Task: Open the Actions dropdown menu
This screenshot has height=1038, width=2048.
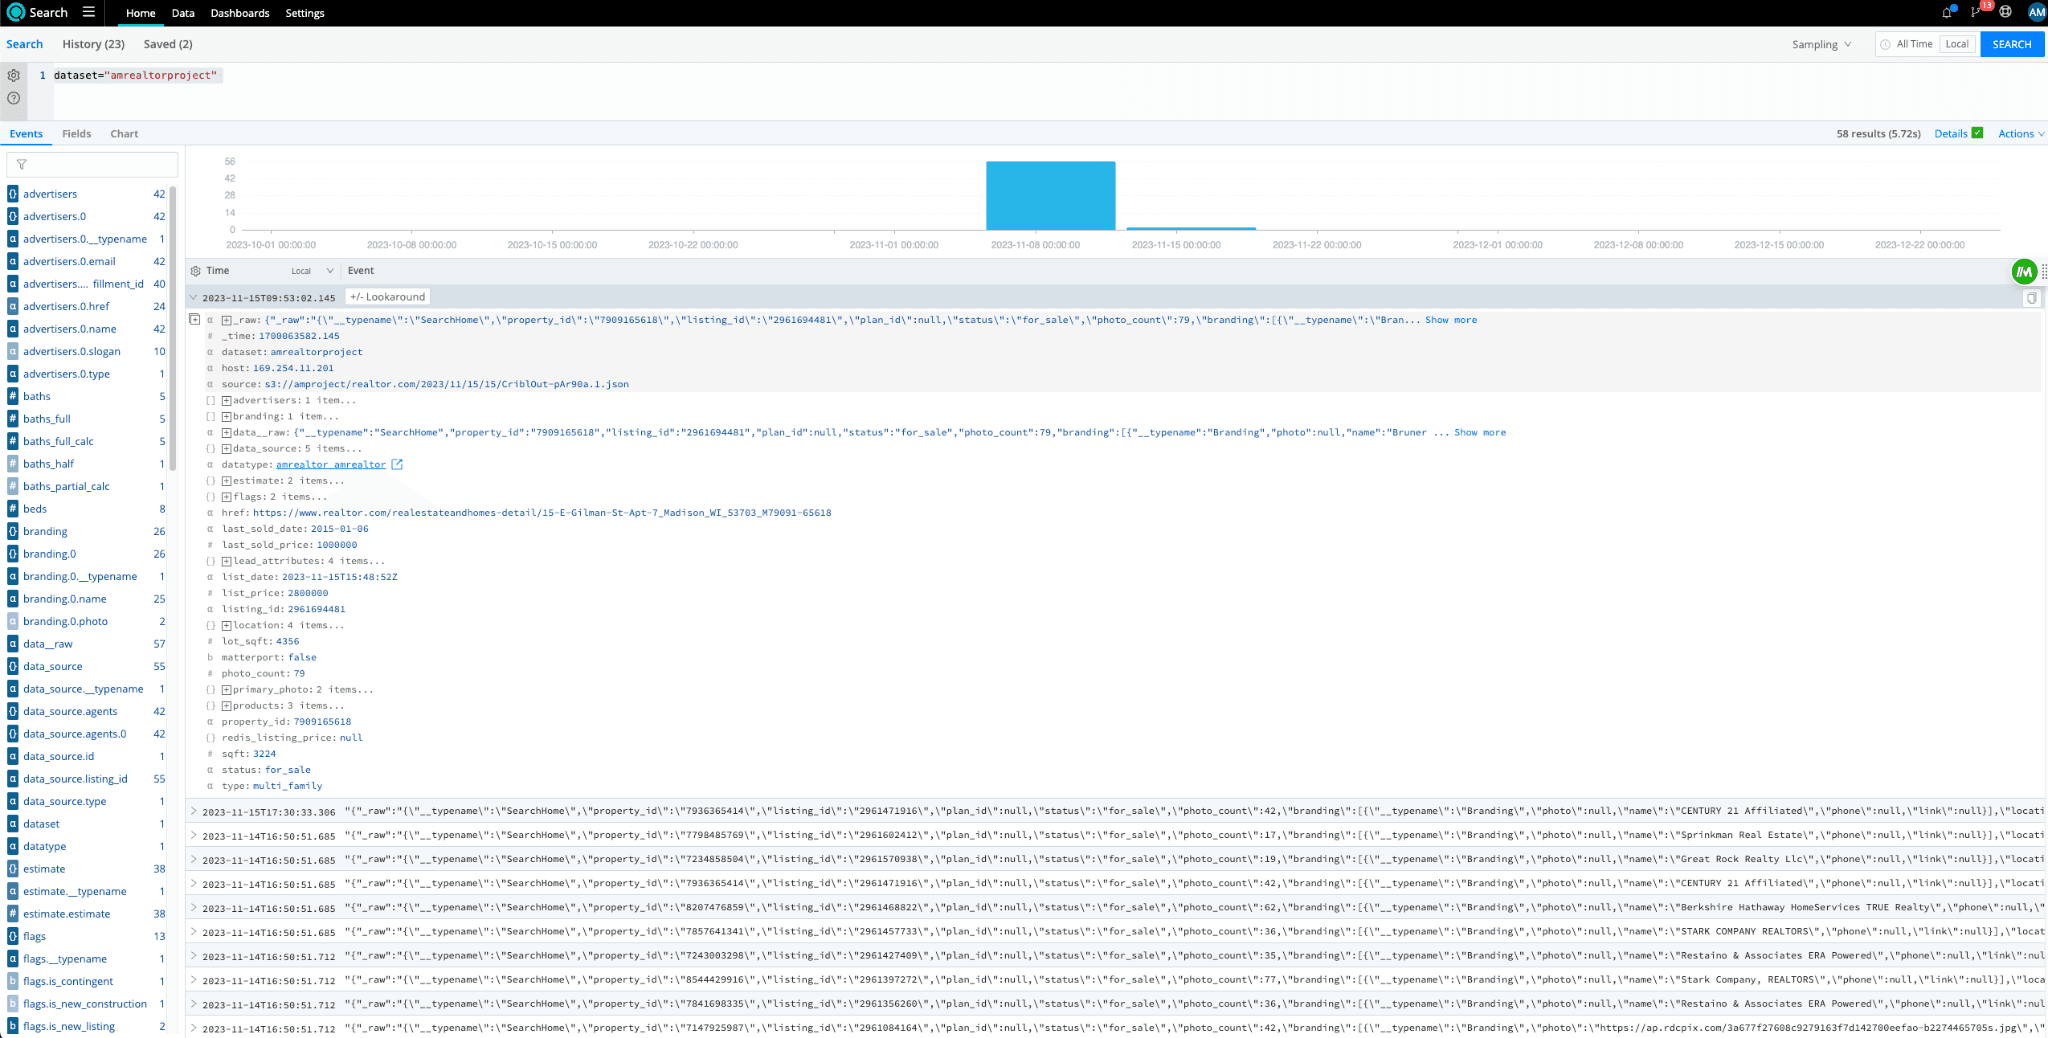Action: point(2020,134)
